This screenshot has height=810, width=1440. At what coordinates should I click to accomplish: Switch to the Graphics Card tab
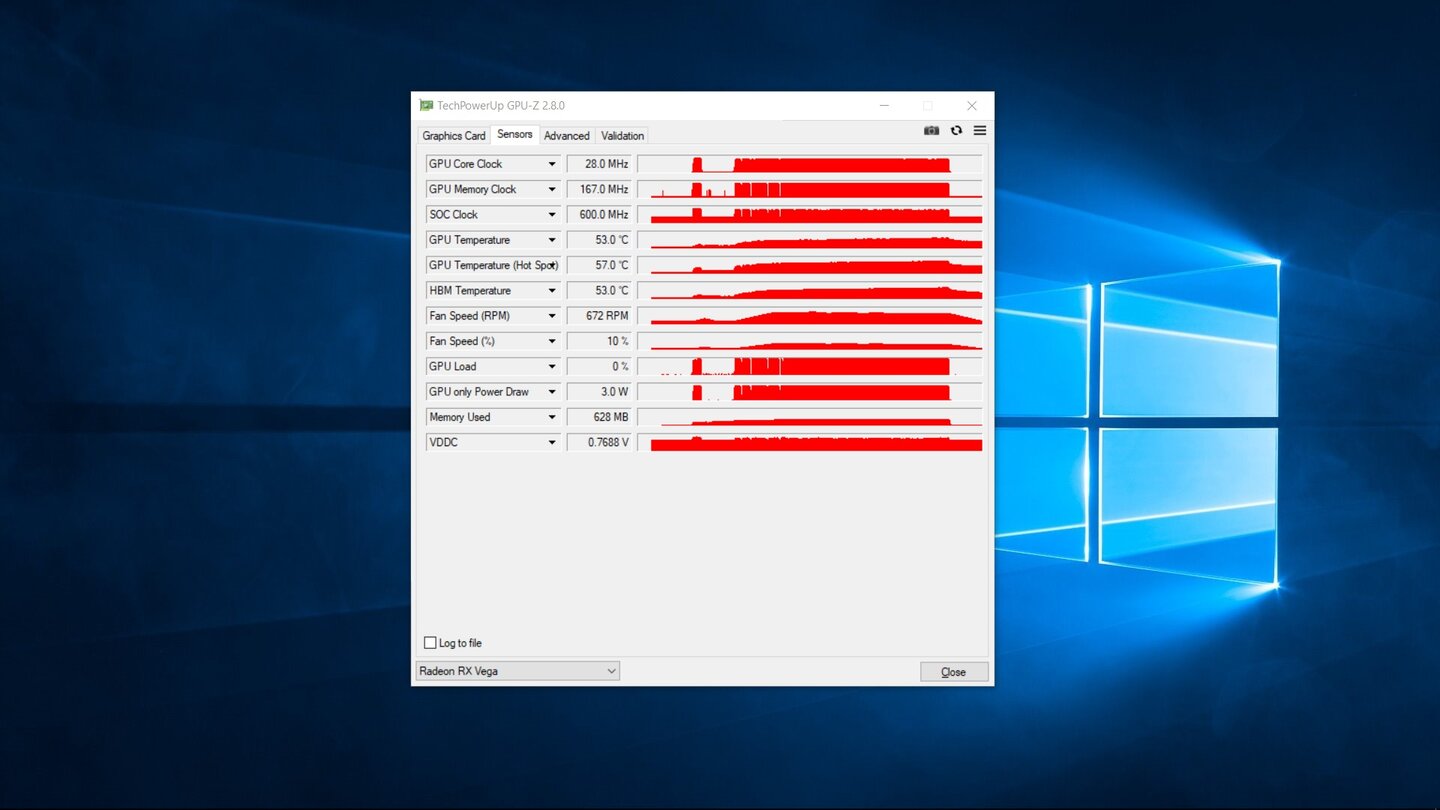[x=454, y=136]
